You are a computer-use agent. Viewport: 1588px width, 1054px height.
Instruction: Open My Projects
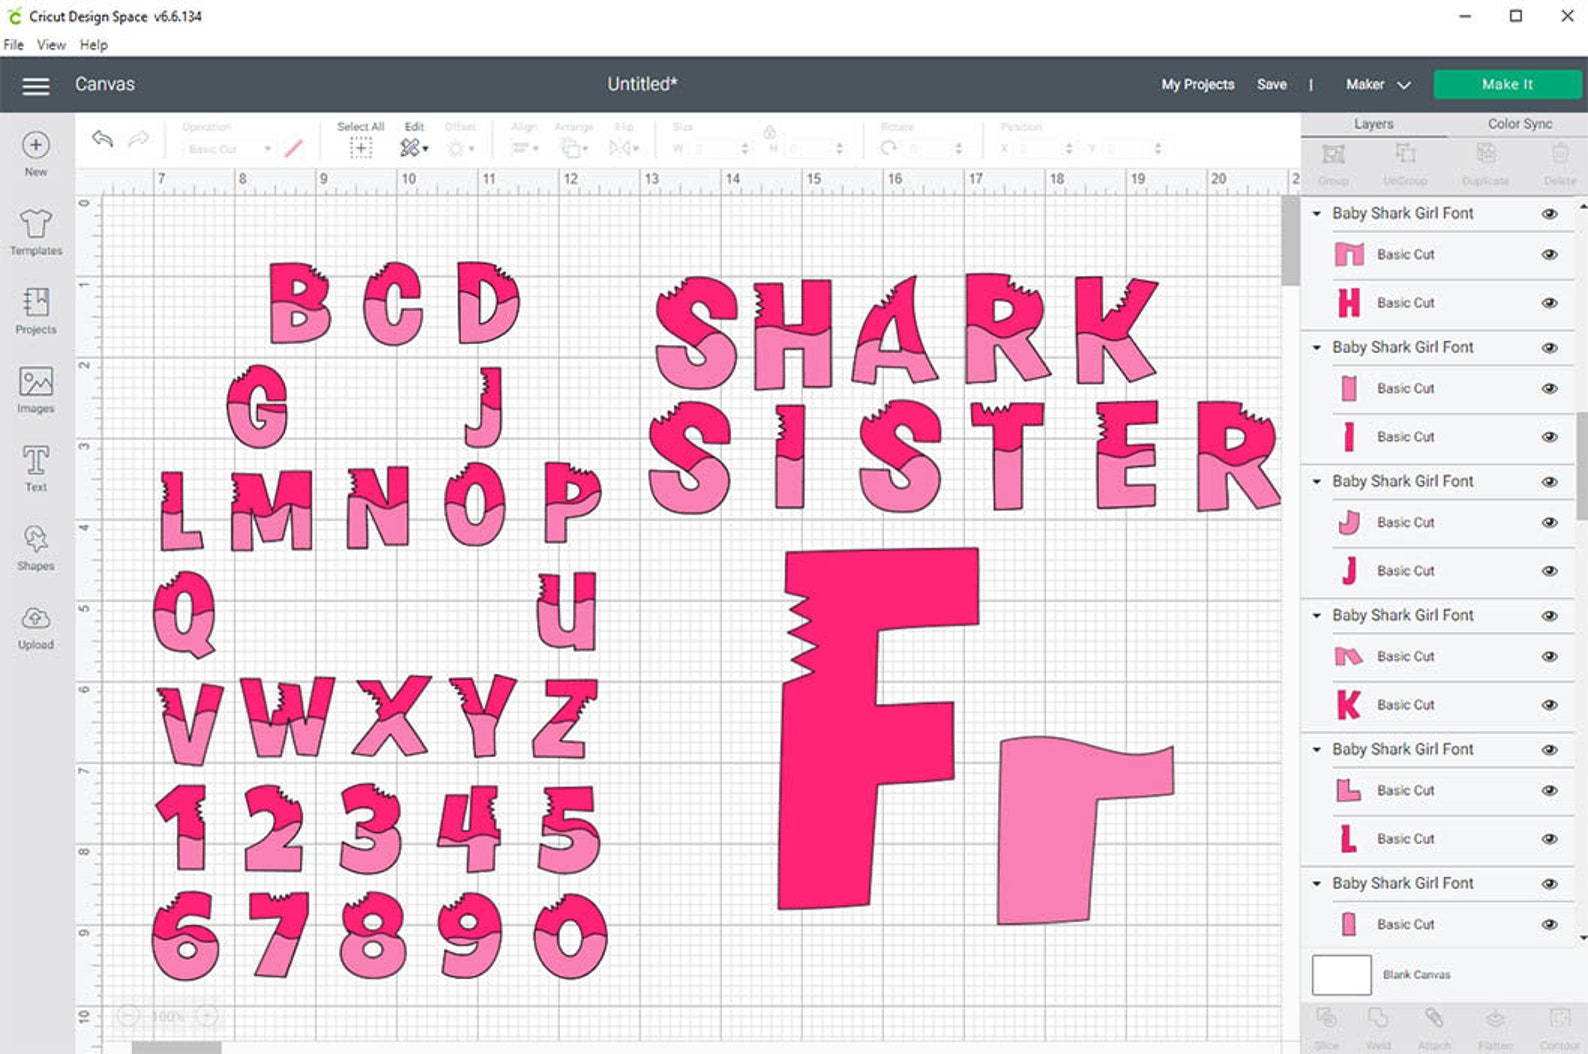coord(1198,85)
